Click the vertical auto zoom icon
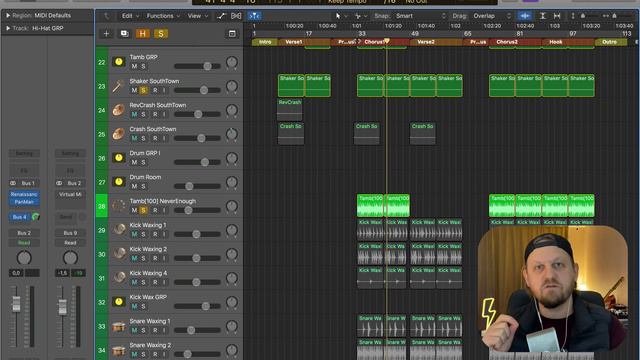Viewport: 640px width, 360px height. 542,16
